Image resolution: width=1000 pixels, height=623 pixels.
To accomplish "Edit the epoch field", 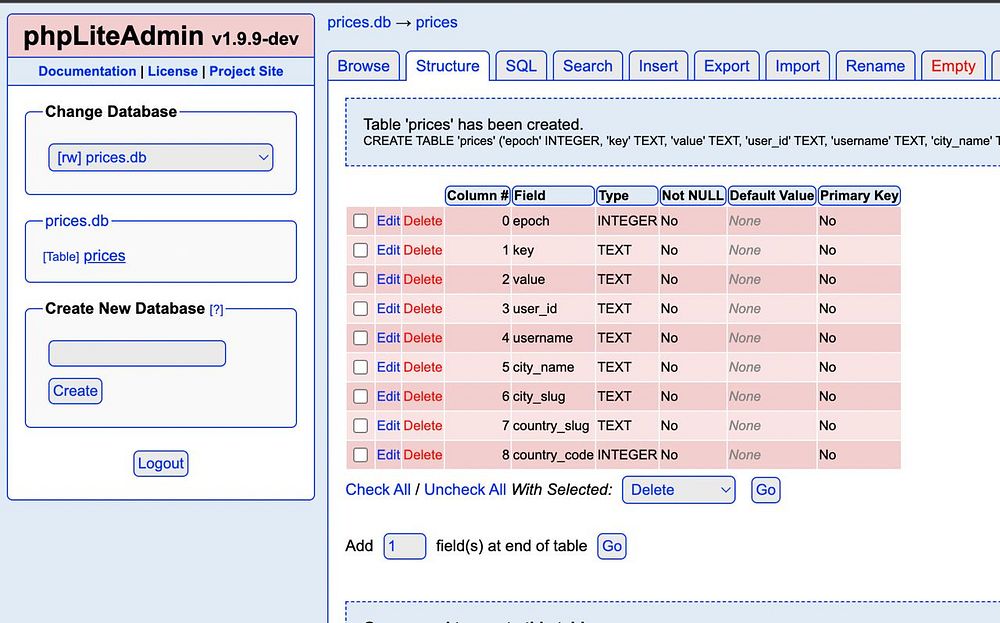I will click(x=388, y=221).
